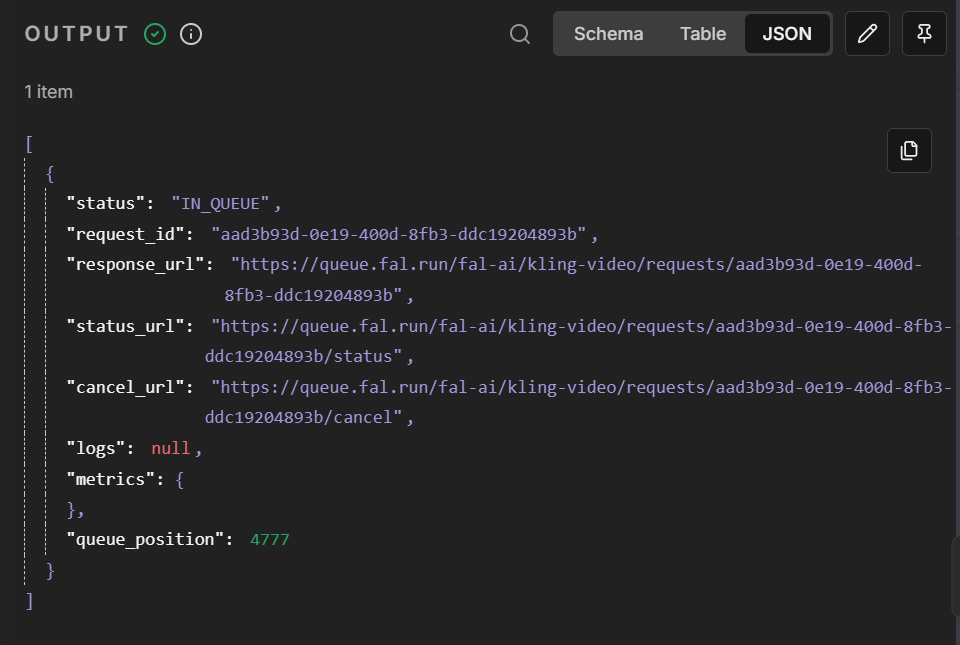Click the OUTPUT panel heading
Image resolution: width=960 pixels, height=645 pixels.
tap(77, 34)
